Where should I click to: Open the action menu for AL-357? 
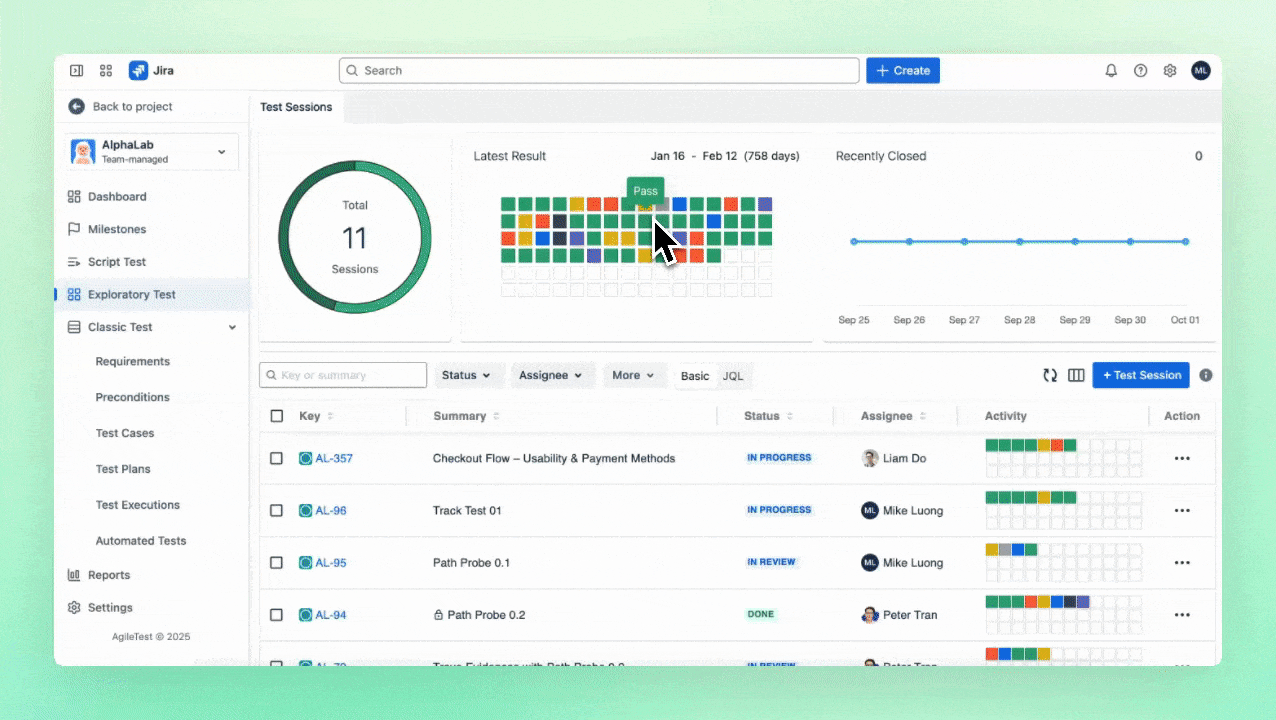coord(1182,458)
